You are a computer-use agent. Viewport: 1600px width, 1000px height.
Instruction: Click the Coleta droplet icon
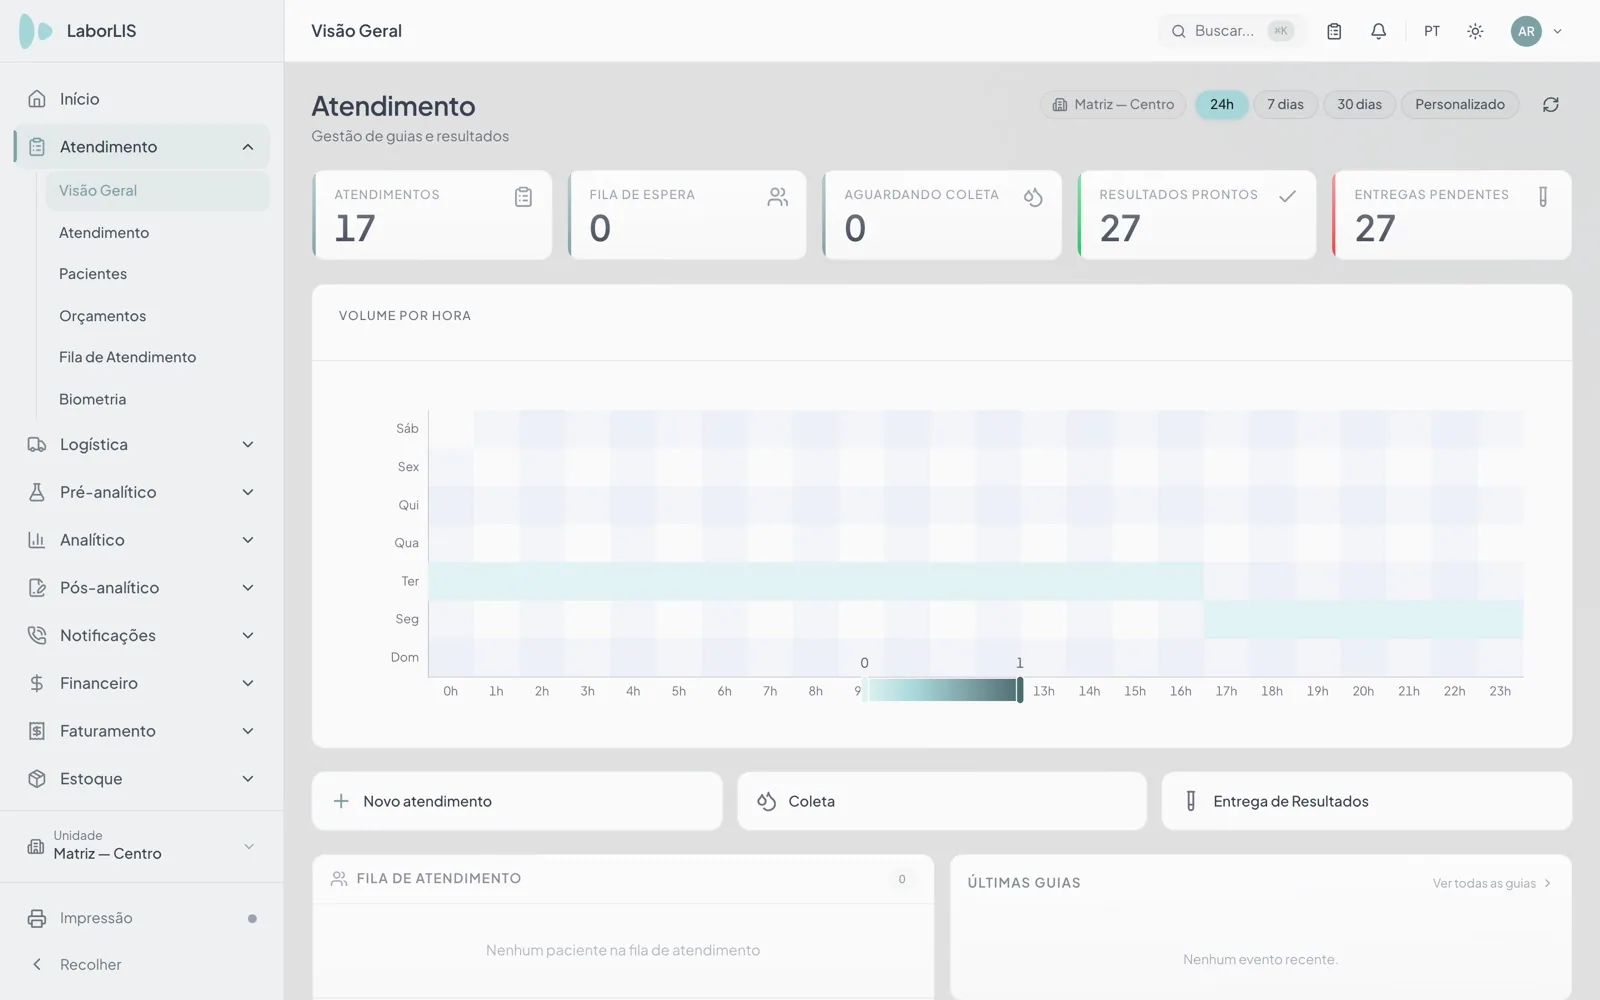(767, 801)
